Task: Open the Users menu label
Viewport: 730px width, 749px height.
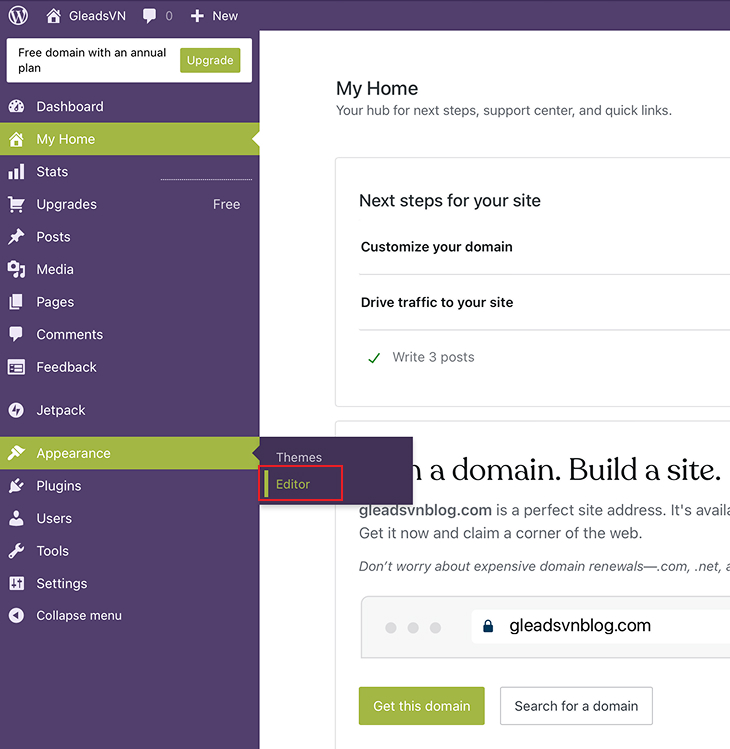Action: point(54,518)
